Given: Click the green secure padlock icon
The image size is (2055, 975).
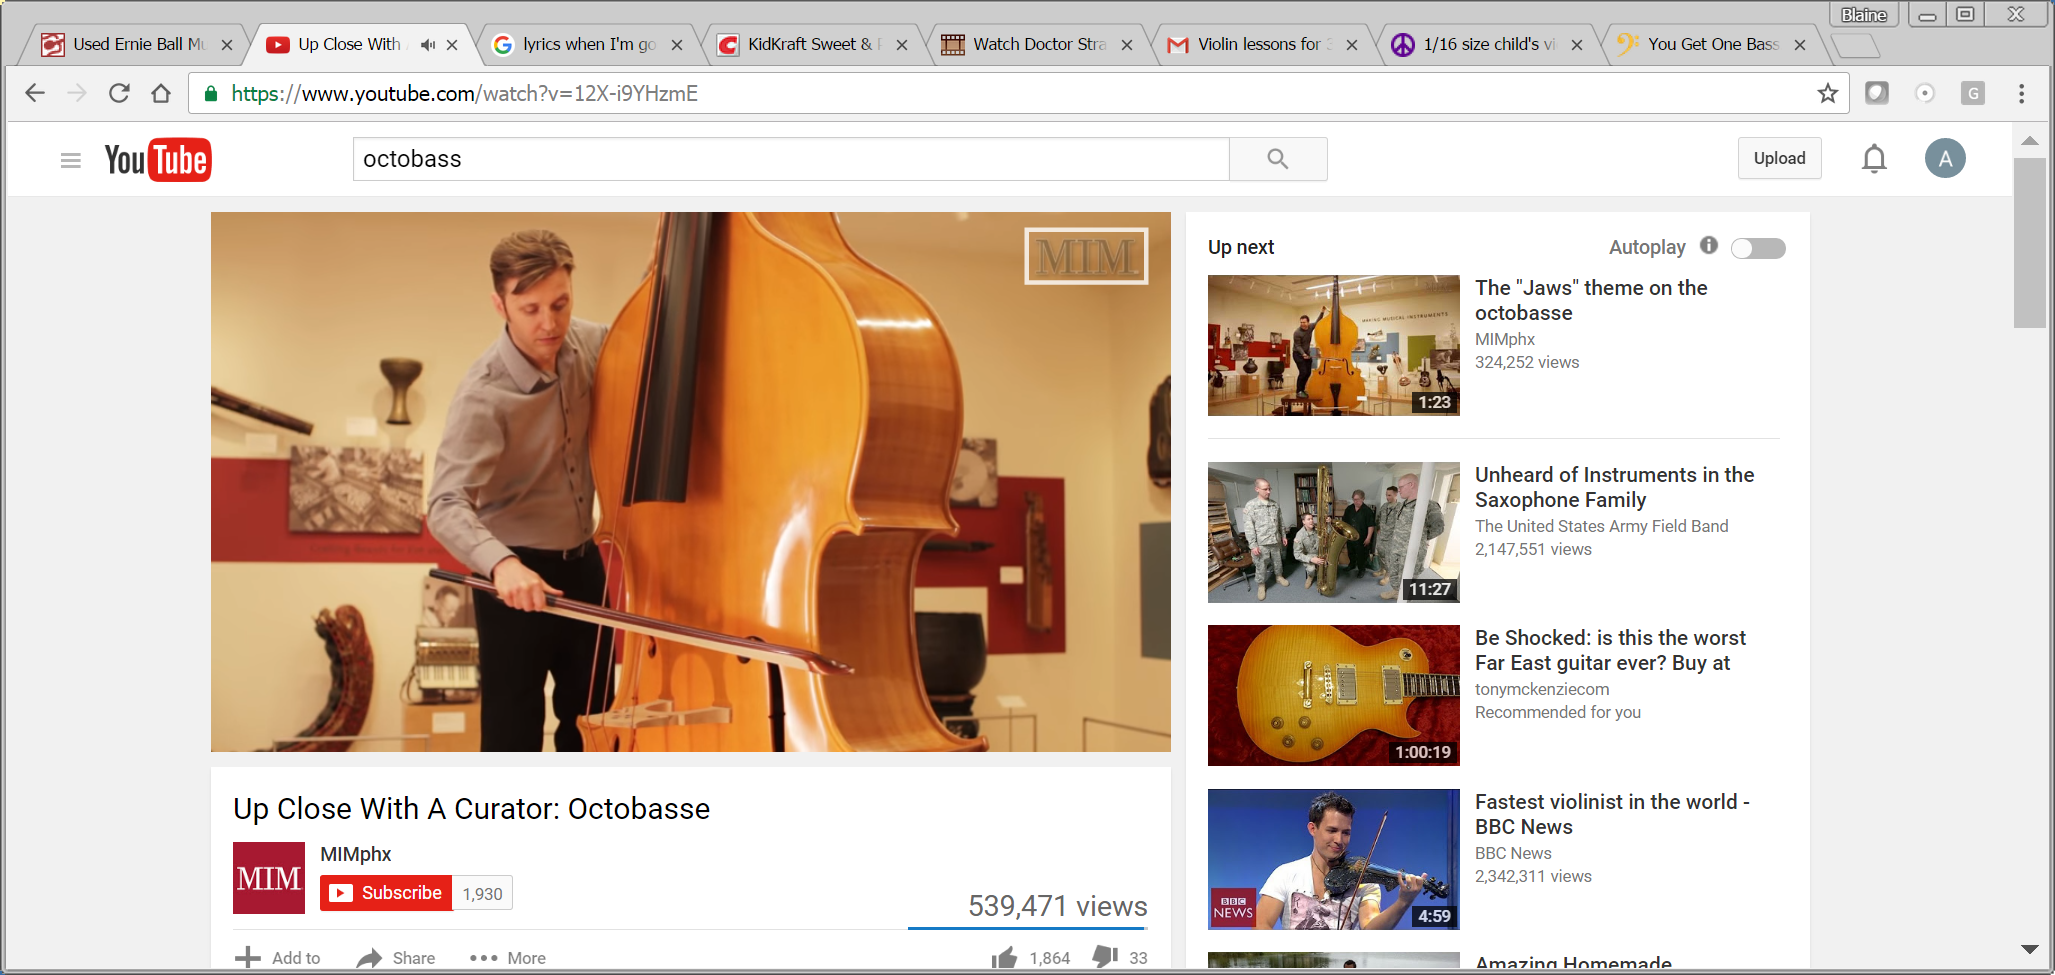Looking at the screenshot, I should click(x=210, y=93).
